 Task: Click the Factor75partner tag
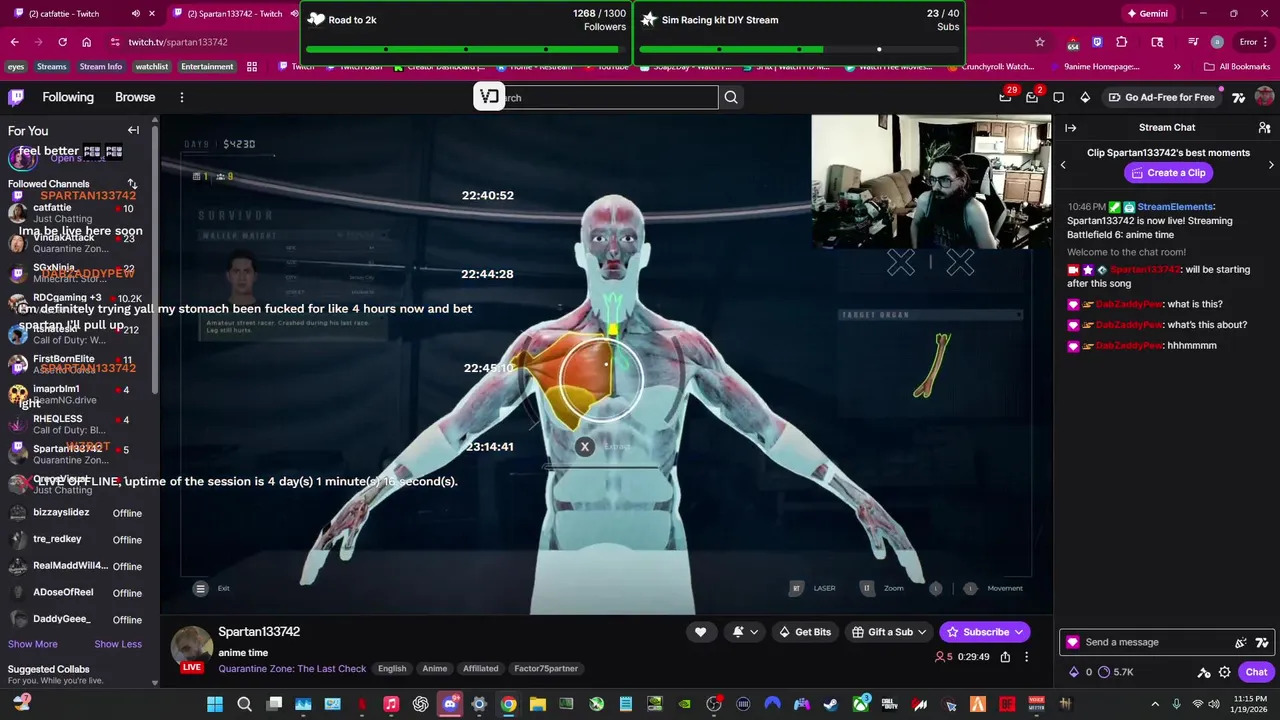point(546,668)
